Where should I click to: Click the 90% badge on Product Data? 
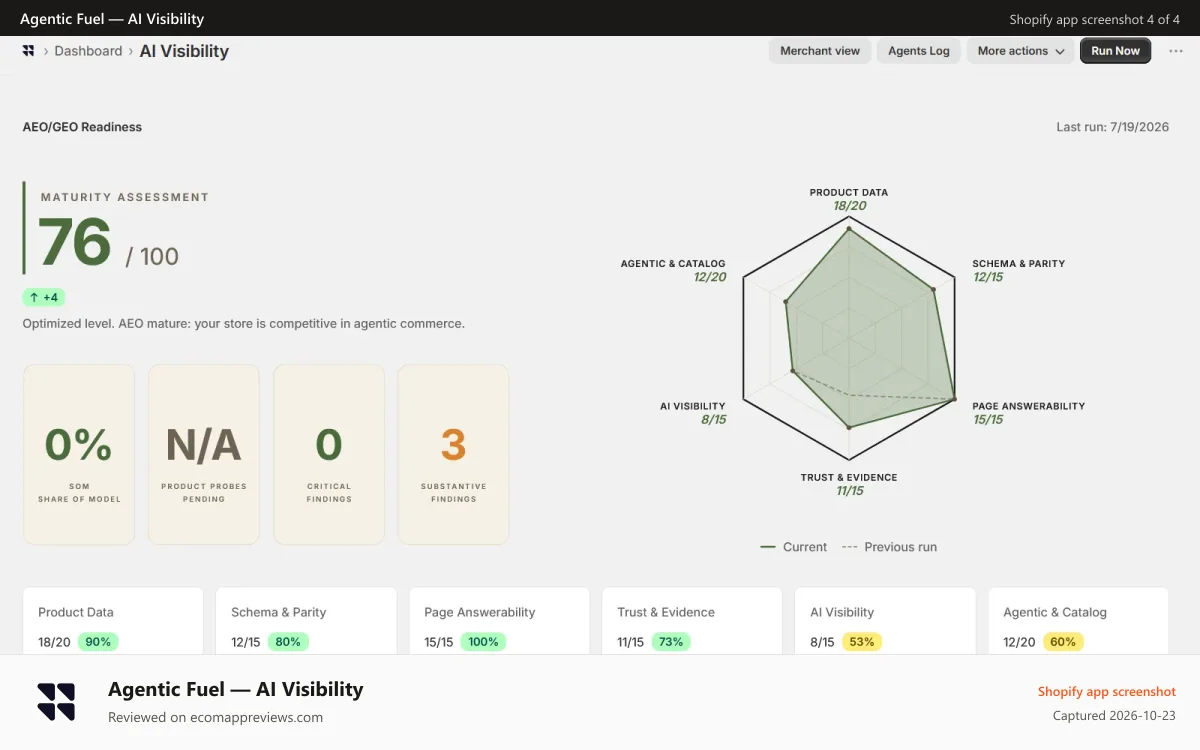tap(98, 642)
